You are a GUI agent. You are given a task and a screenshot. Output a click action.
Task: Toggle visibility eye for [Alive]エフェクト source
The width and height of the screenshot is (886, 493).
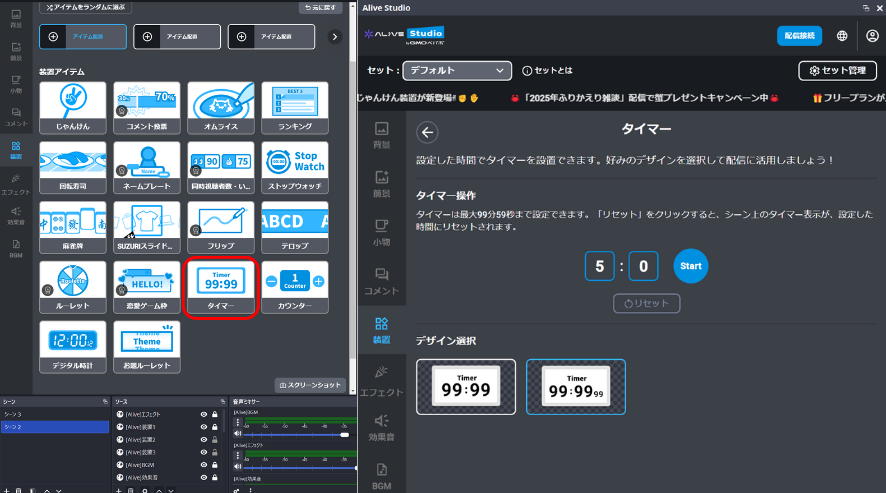204,414
